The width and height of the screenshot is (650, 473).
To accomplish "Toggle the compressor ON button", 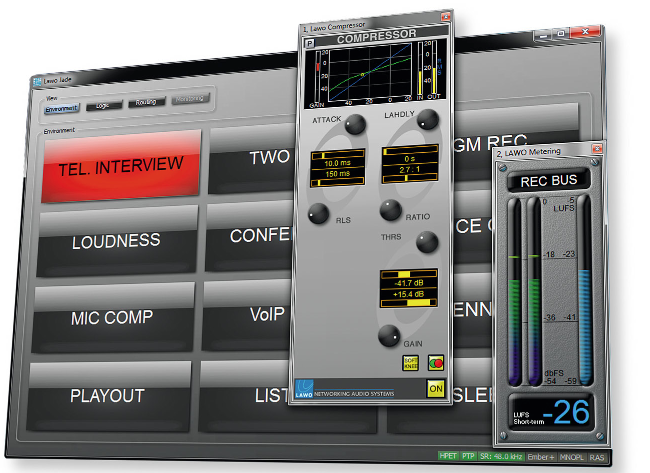I will (436, 389).
